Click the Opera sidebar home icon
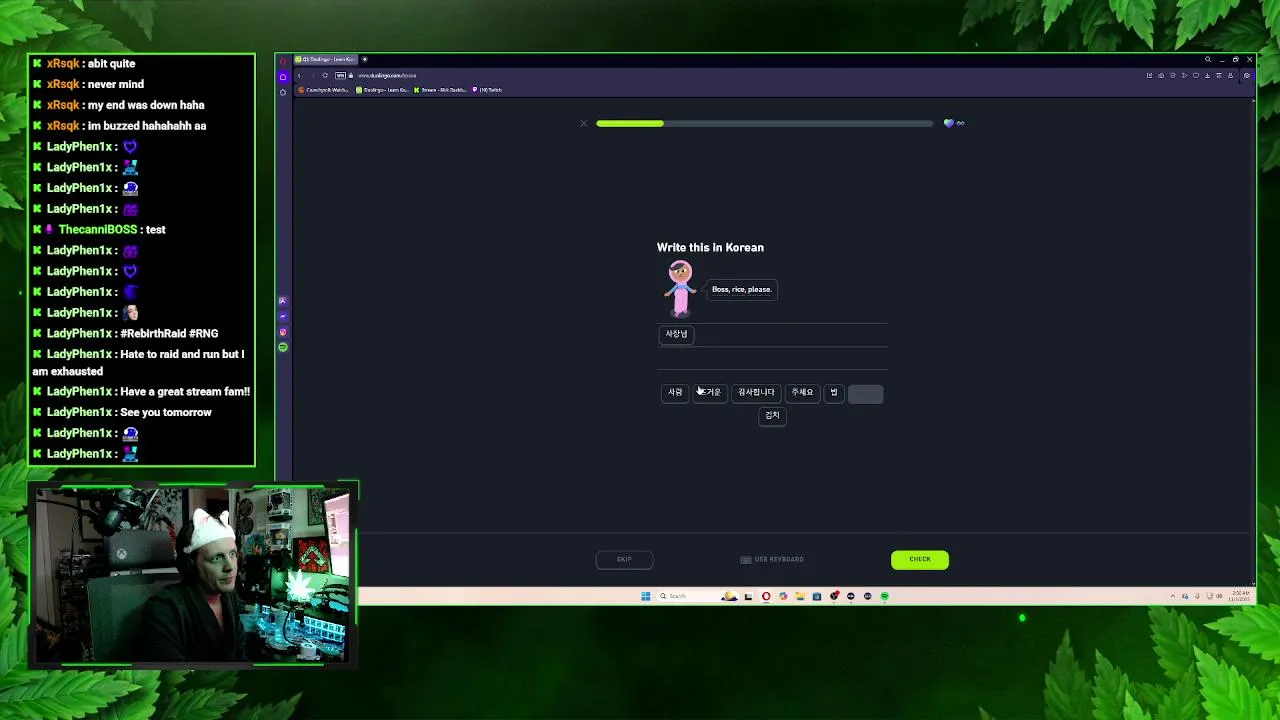1280x720 pixels. pos(283,76)
